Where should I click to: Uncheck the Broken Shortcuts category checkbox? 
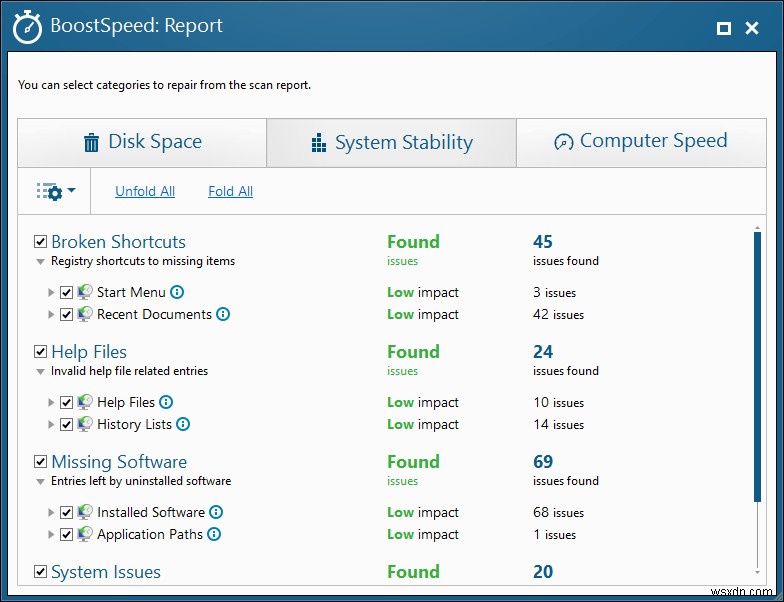pyautogui.click(x=40, y=242)
